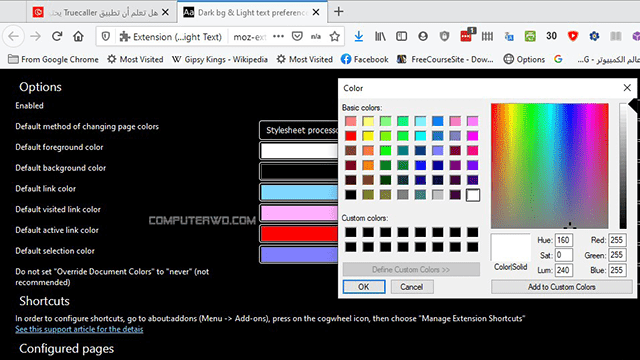This screenshot has height=360, width=640.
Task: Close the Dark bg & Light text tab
Action: pos(316,13)
